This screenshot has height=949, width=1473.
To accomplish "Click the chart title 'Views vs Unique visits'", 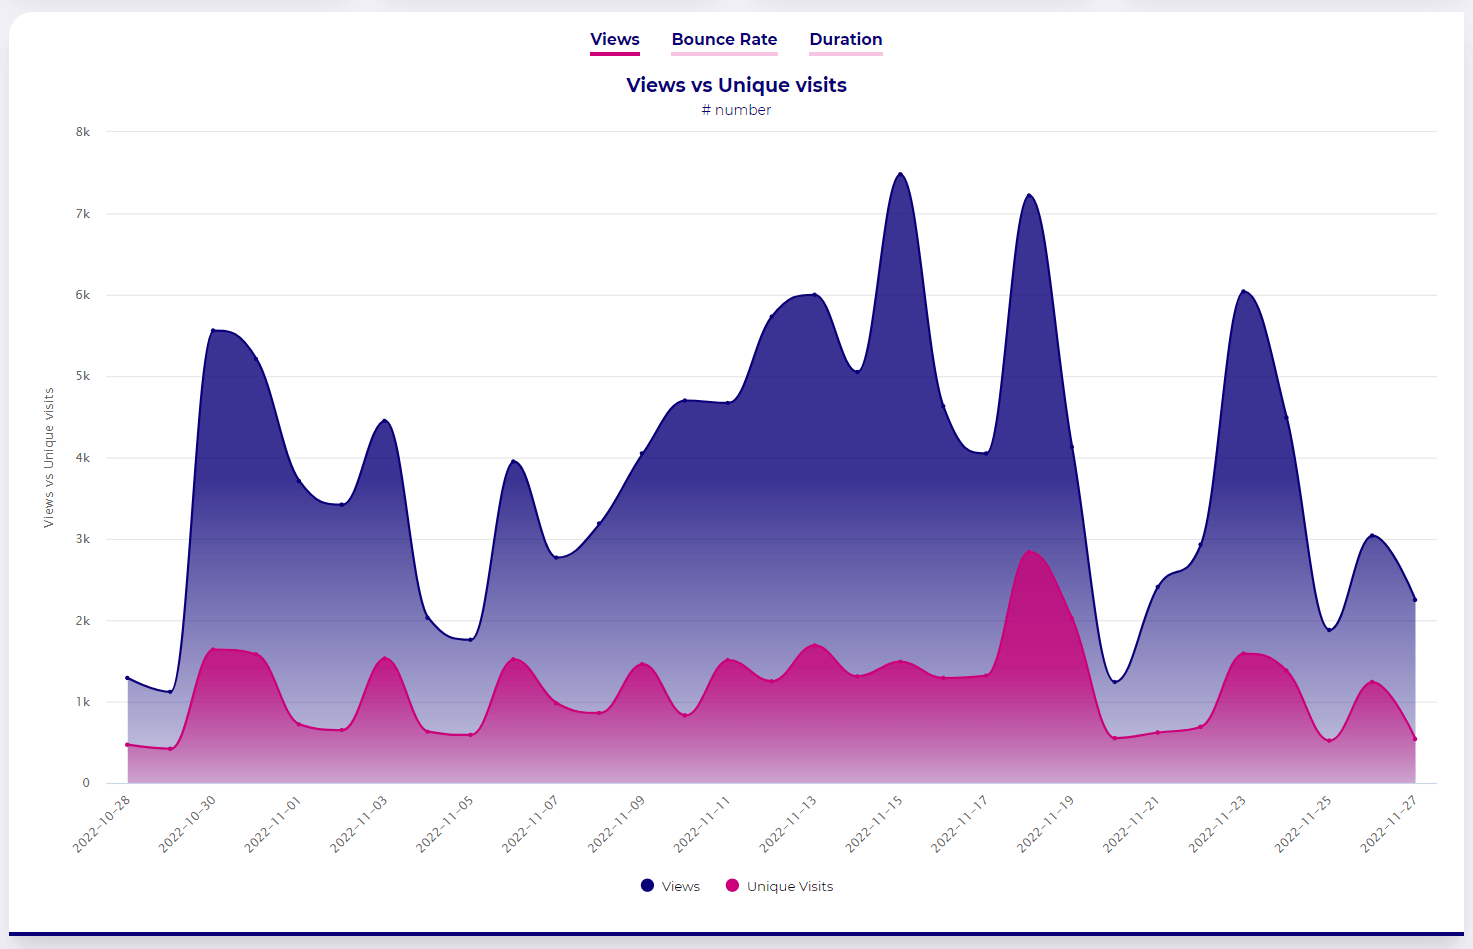I will pos(736,85).
